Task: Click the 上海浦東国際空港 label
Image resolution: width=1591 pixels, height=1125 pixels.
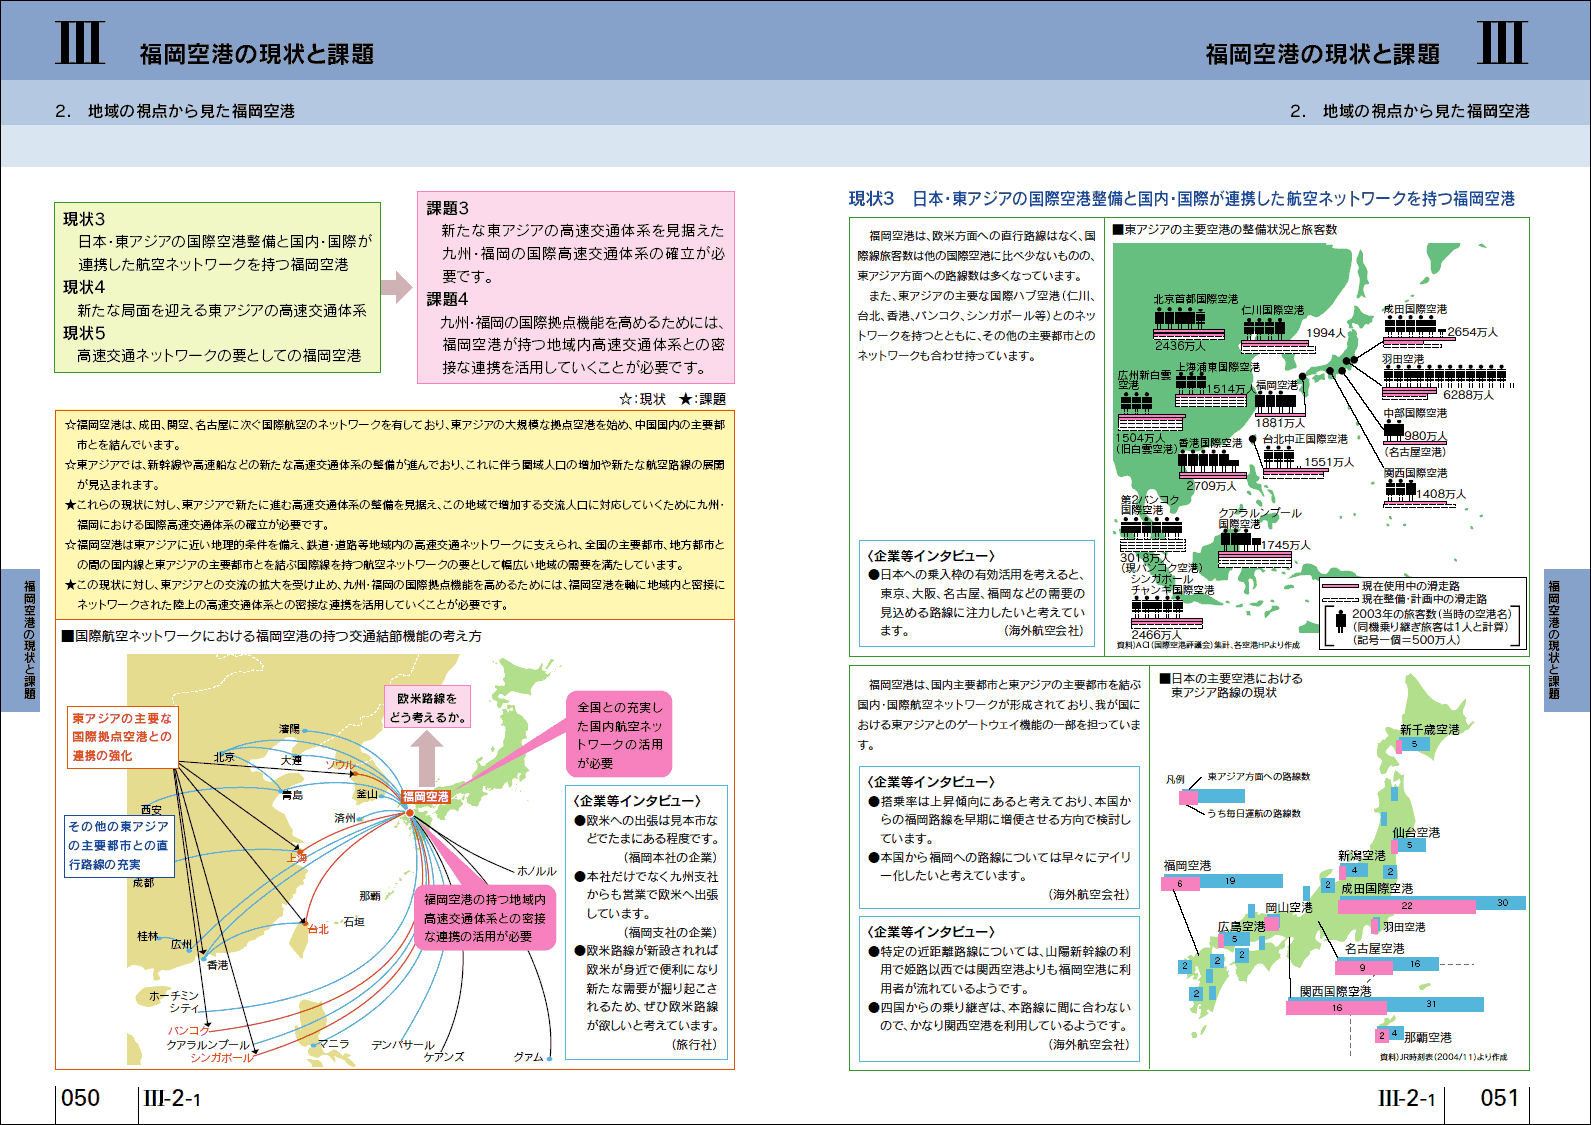Action: pos(1218,367)
